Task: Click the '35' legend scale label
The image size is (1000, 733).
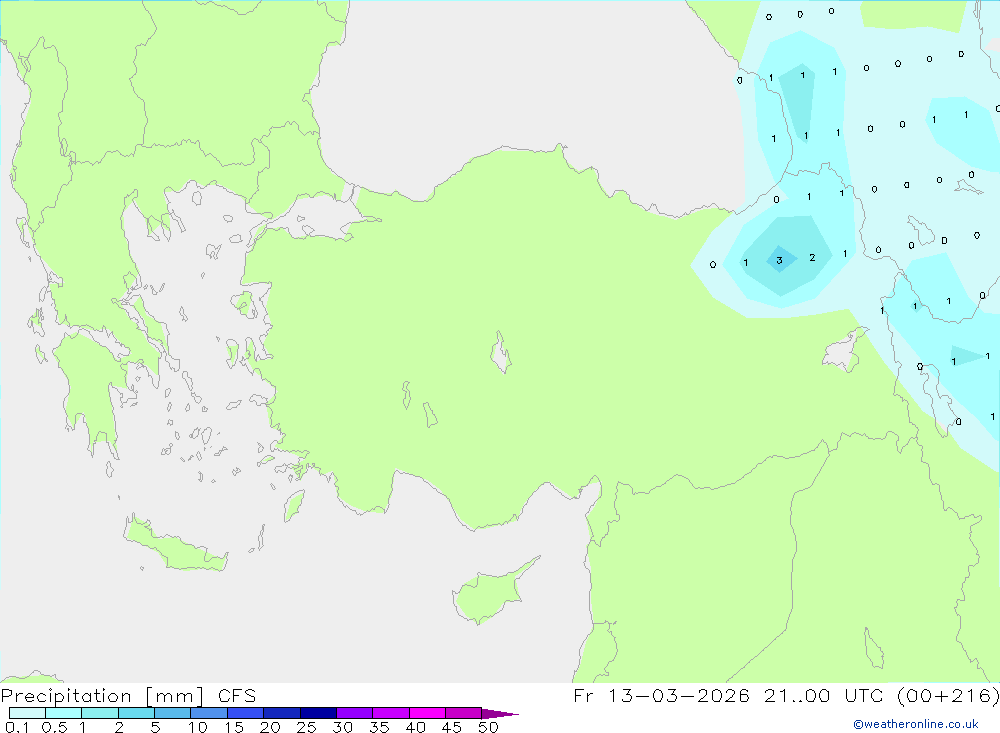Action: pos(379,727)
